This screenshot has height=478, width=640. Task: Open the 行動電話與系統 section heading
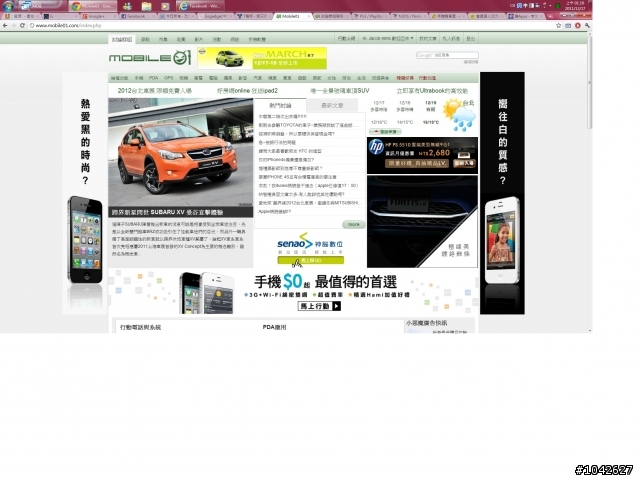pyautogui.click(x=140, y=327)
